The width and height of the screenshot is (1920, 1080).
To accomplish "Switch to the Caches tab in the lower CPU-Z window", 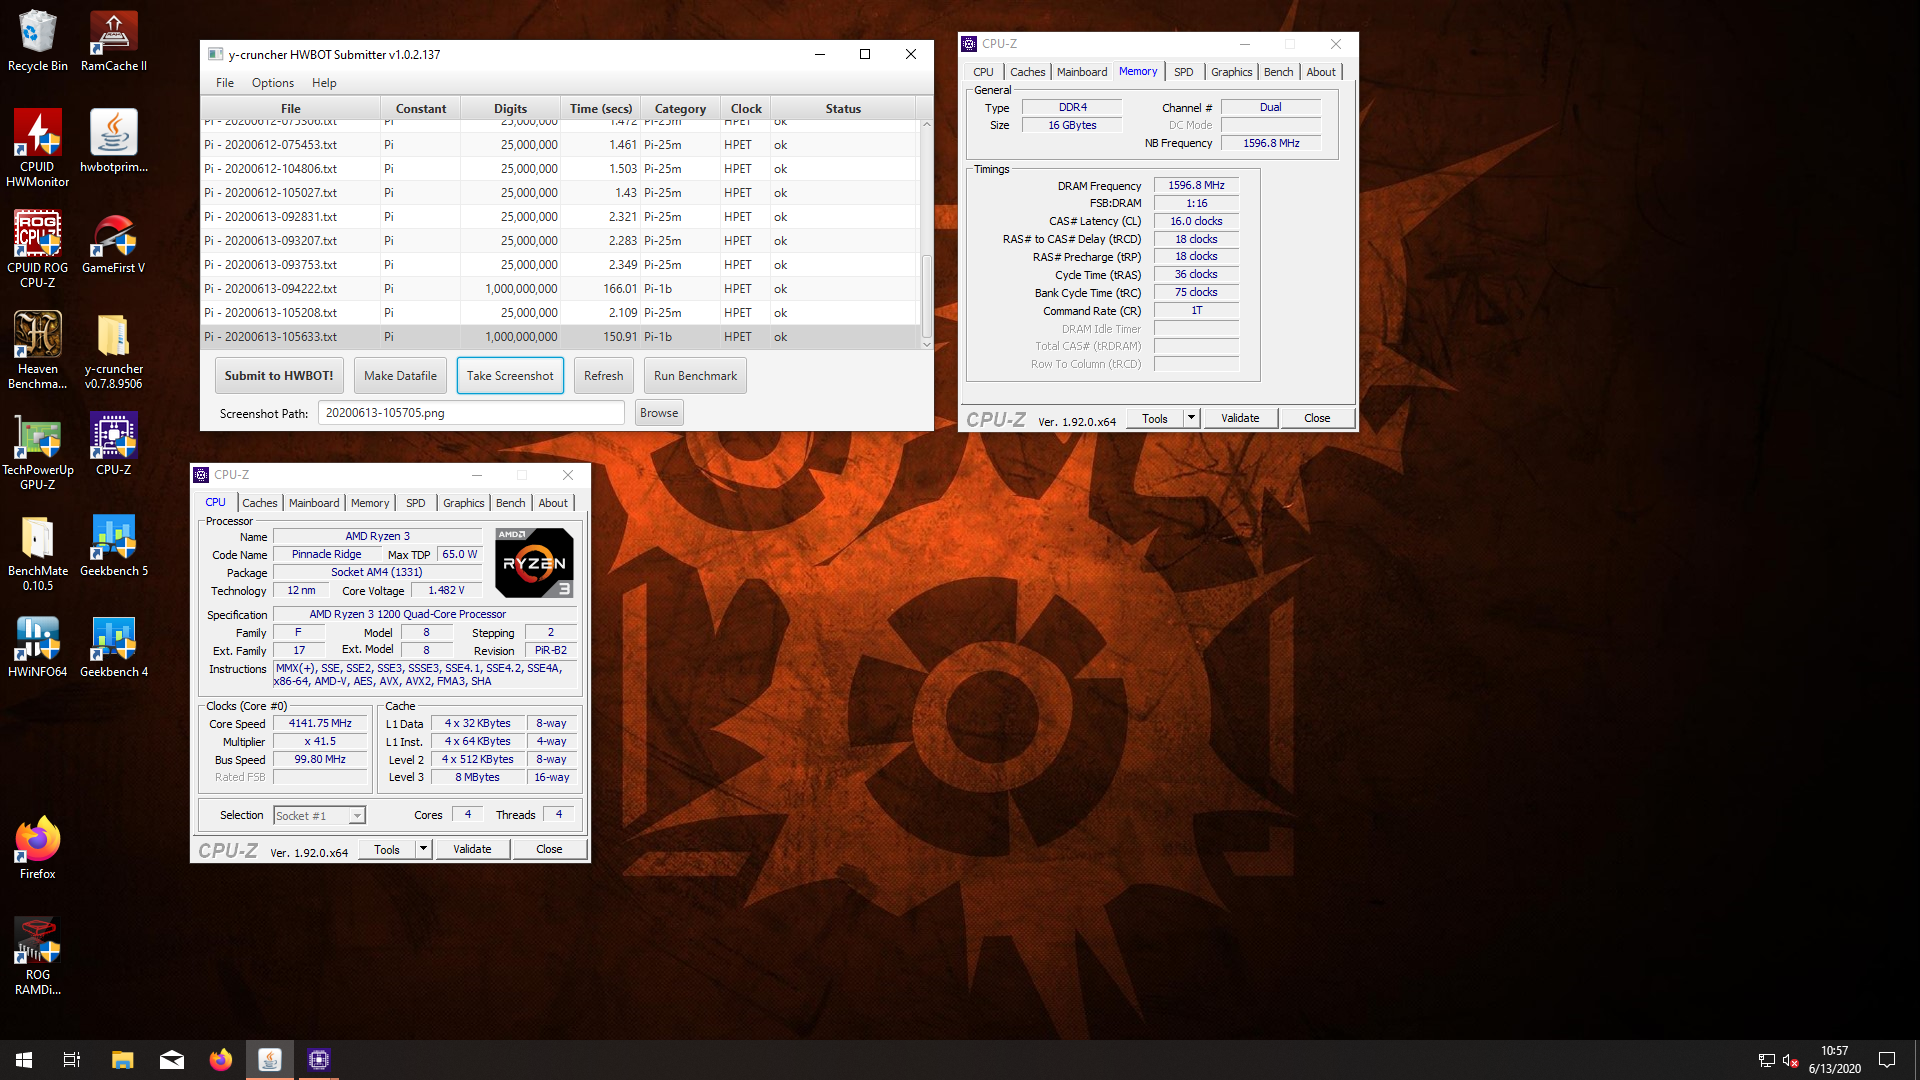I will (259, 503).
